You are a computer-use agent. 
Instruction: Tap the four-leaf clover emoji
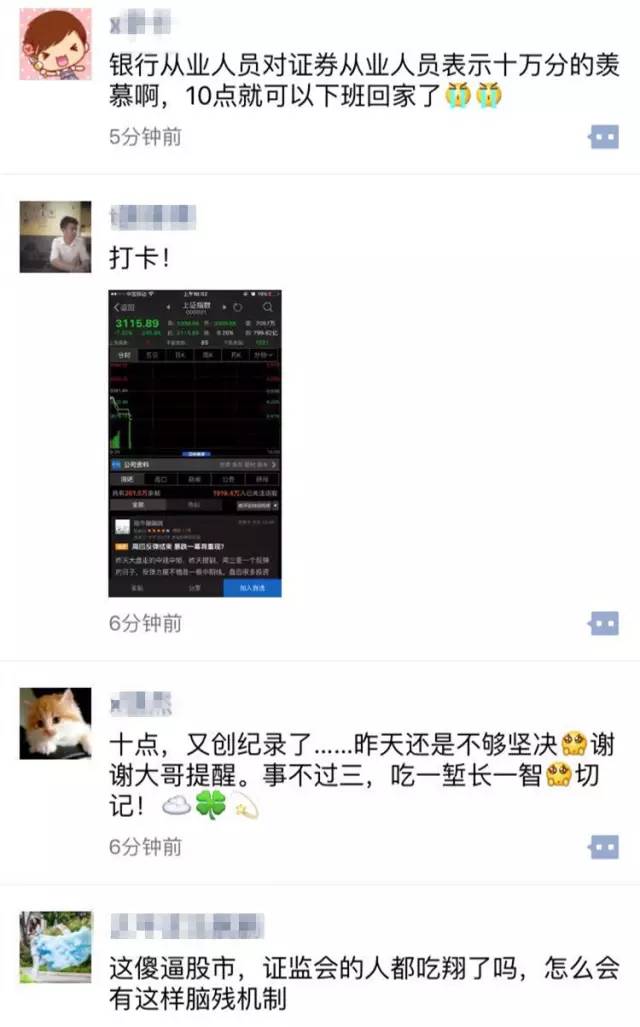pyautogui.click(x=210, y=806)
